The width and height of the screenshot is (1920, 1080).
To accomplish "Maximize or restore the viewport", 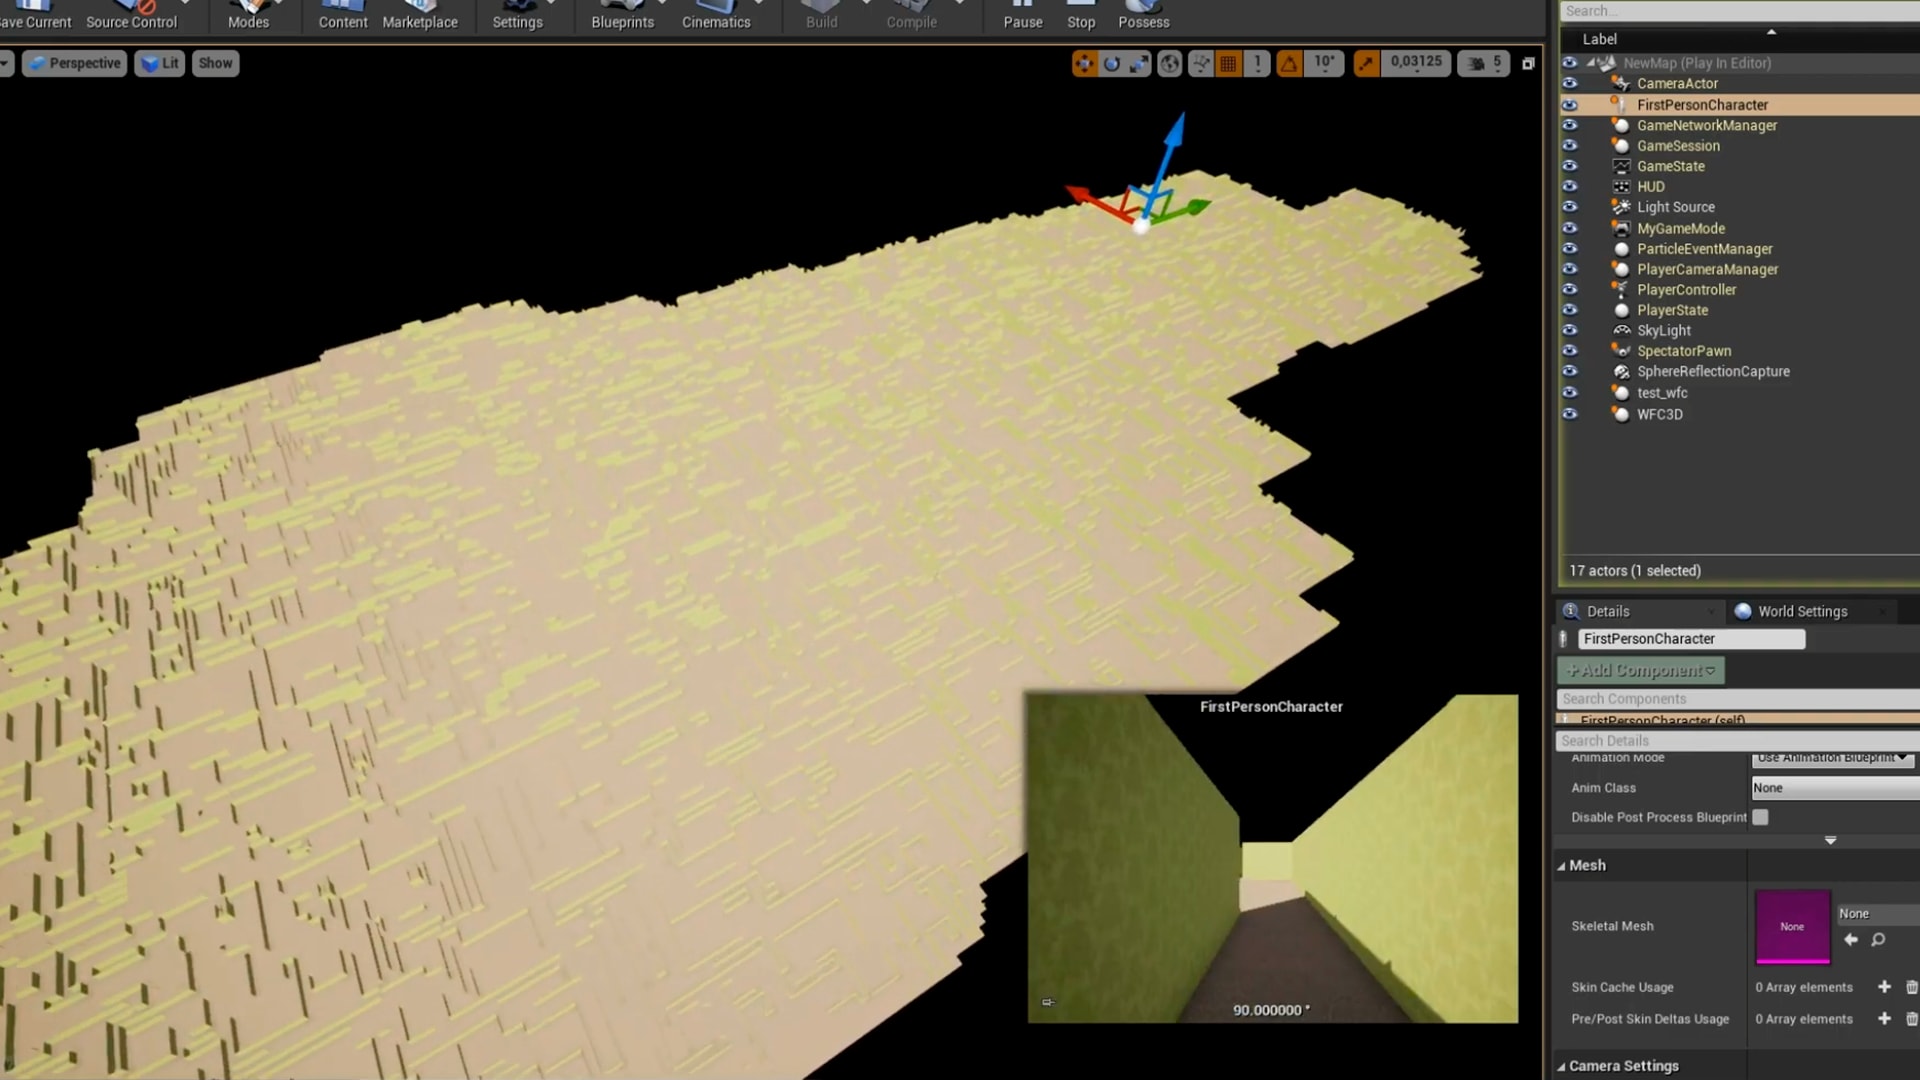I will [1528, 64].
